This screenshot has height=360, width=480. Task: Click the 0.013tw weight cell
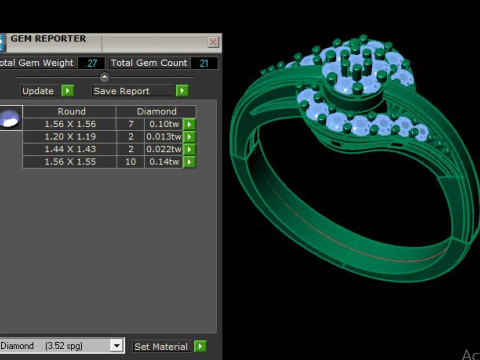[x=164, y=137]
